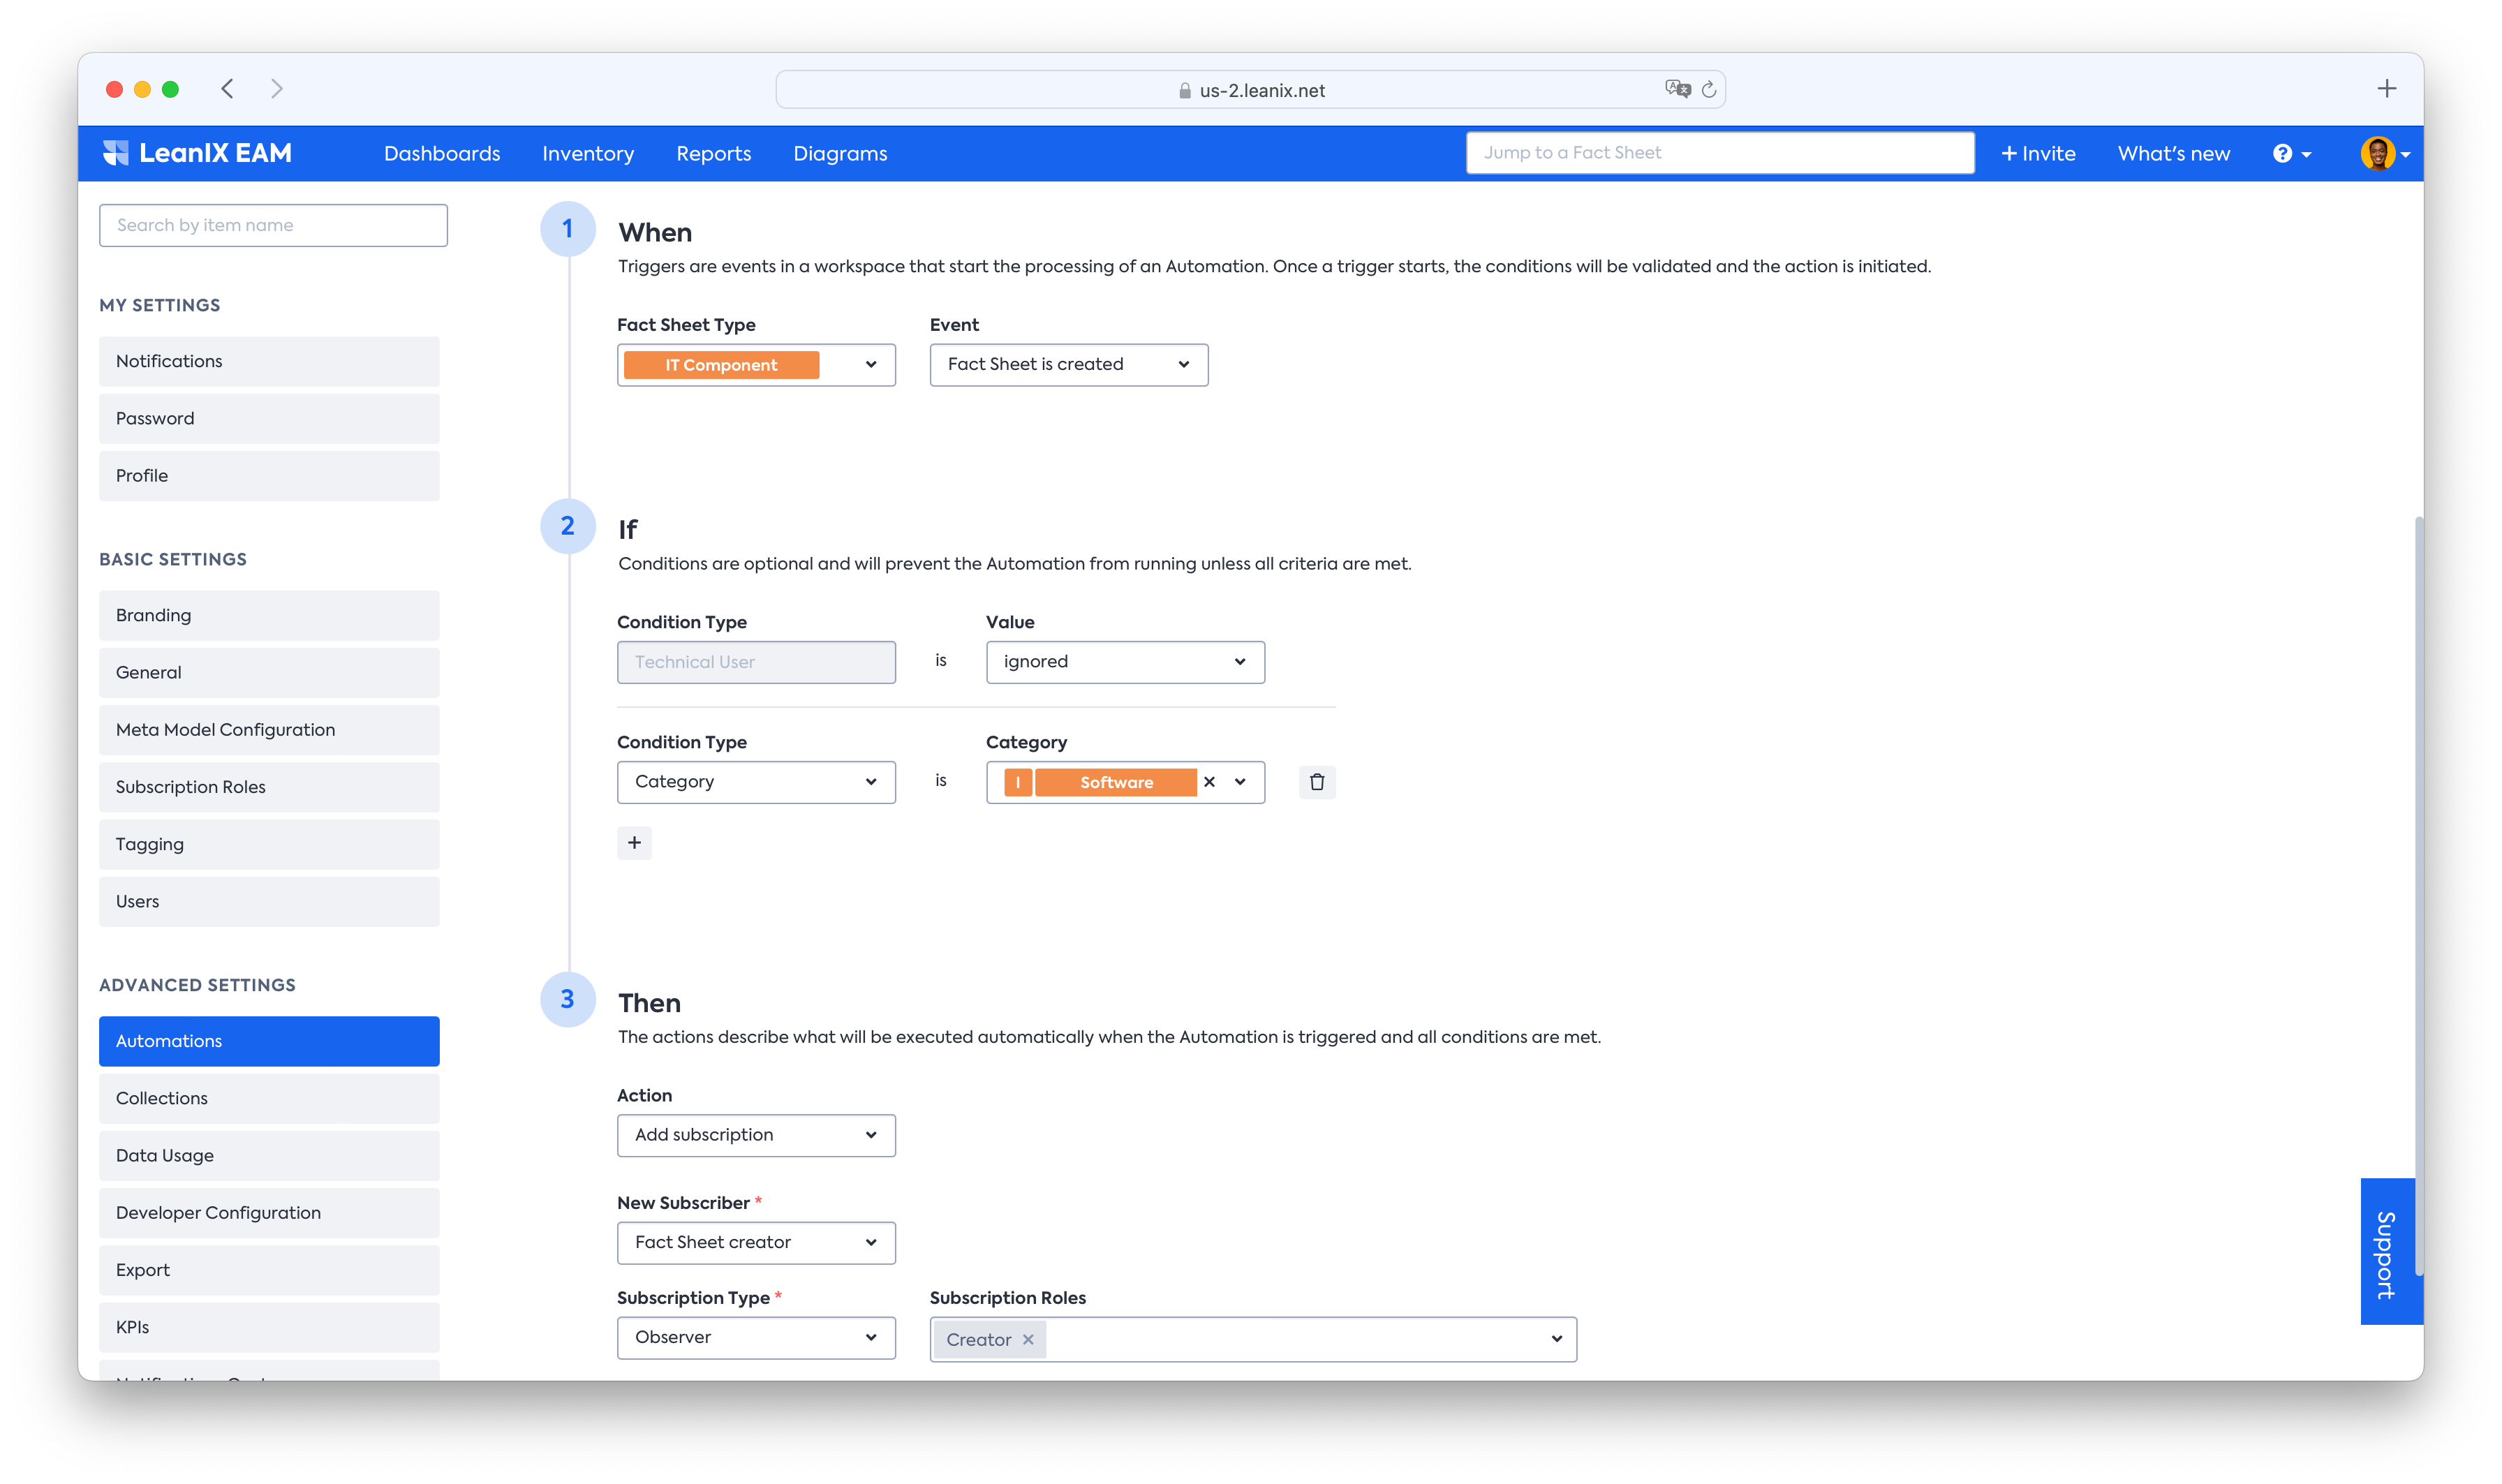This screenshot has height=1484, width=2502.
Task: Open Profile settings
Action: coord(269,476)
